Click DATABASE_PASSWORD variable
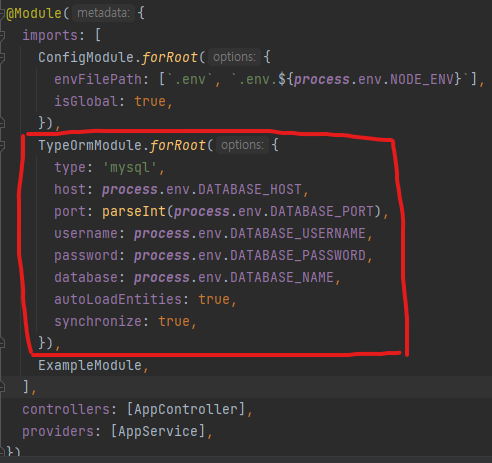Viewport: 492px width, 463px height. point(298,255)
